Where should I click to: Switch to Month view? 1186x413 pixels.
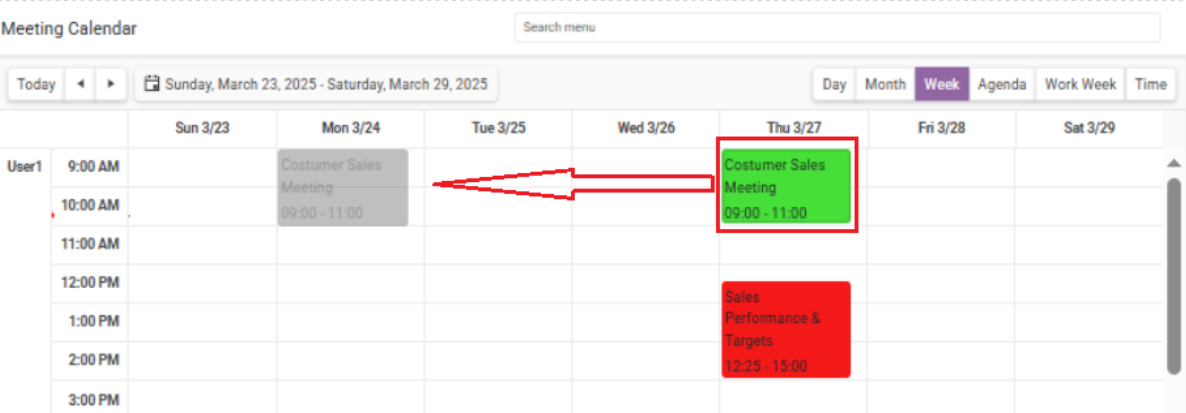pyautogui.click(x=886, y=84)
